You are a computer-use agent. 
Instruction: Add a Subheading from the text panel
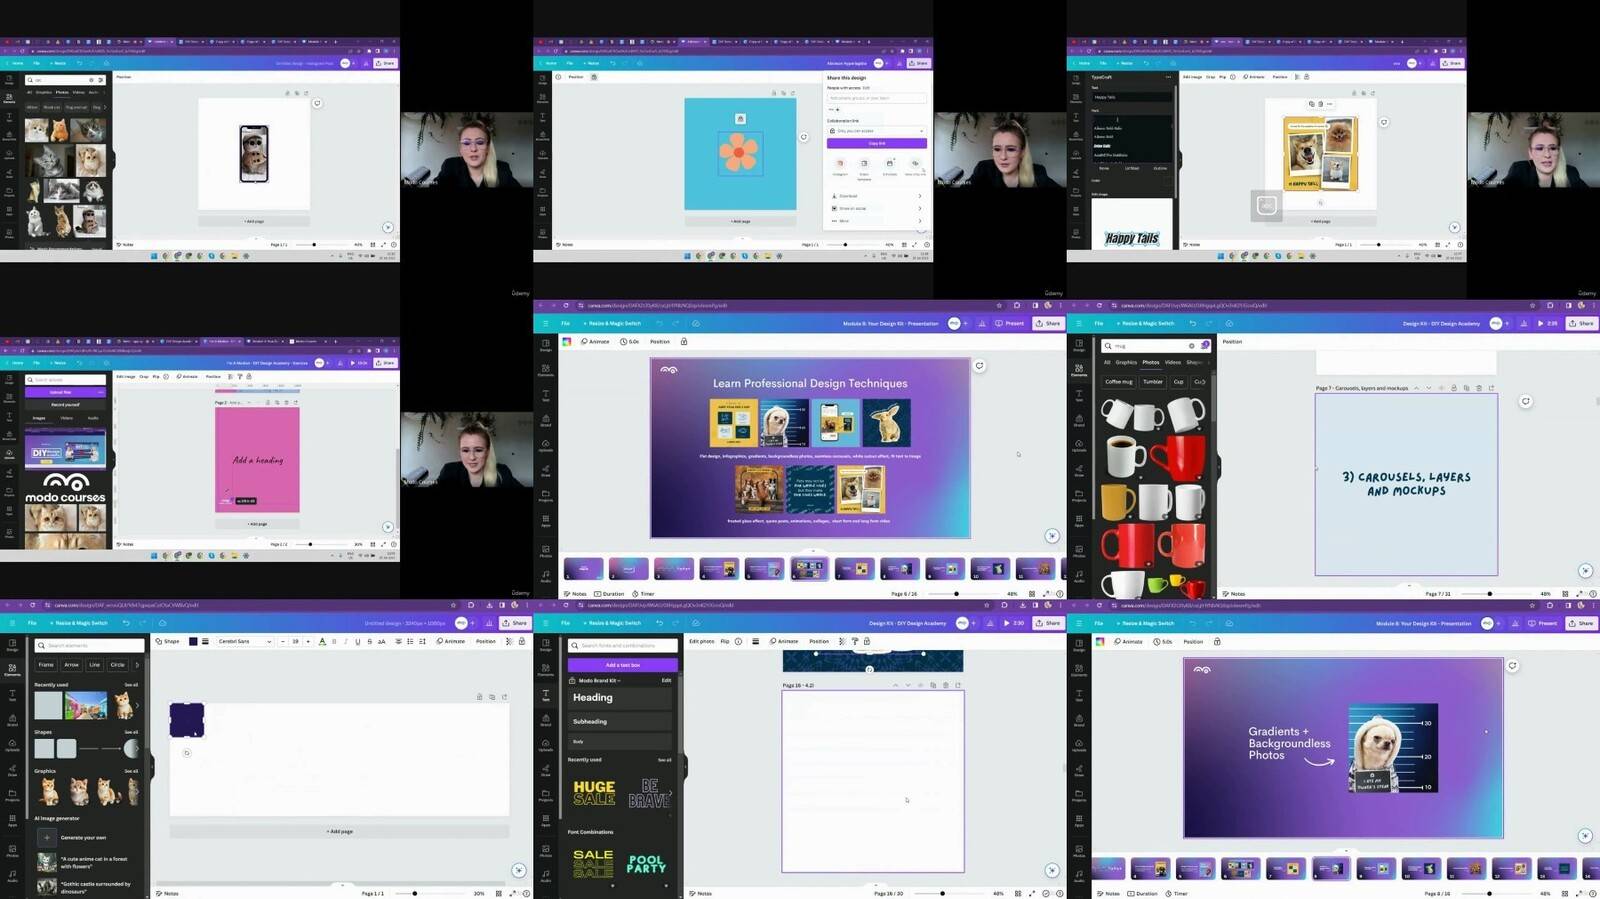coord(620,721)
